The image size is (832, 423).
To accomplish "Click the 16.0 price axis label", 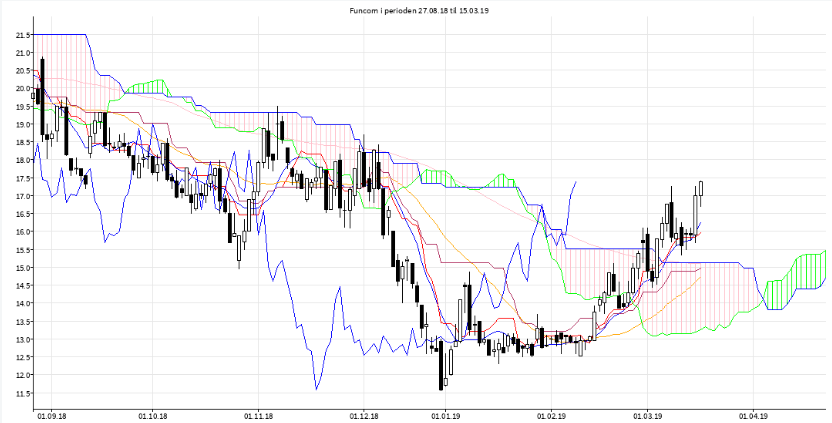I will [22, 232].
